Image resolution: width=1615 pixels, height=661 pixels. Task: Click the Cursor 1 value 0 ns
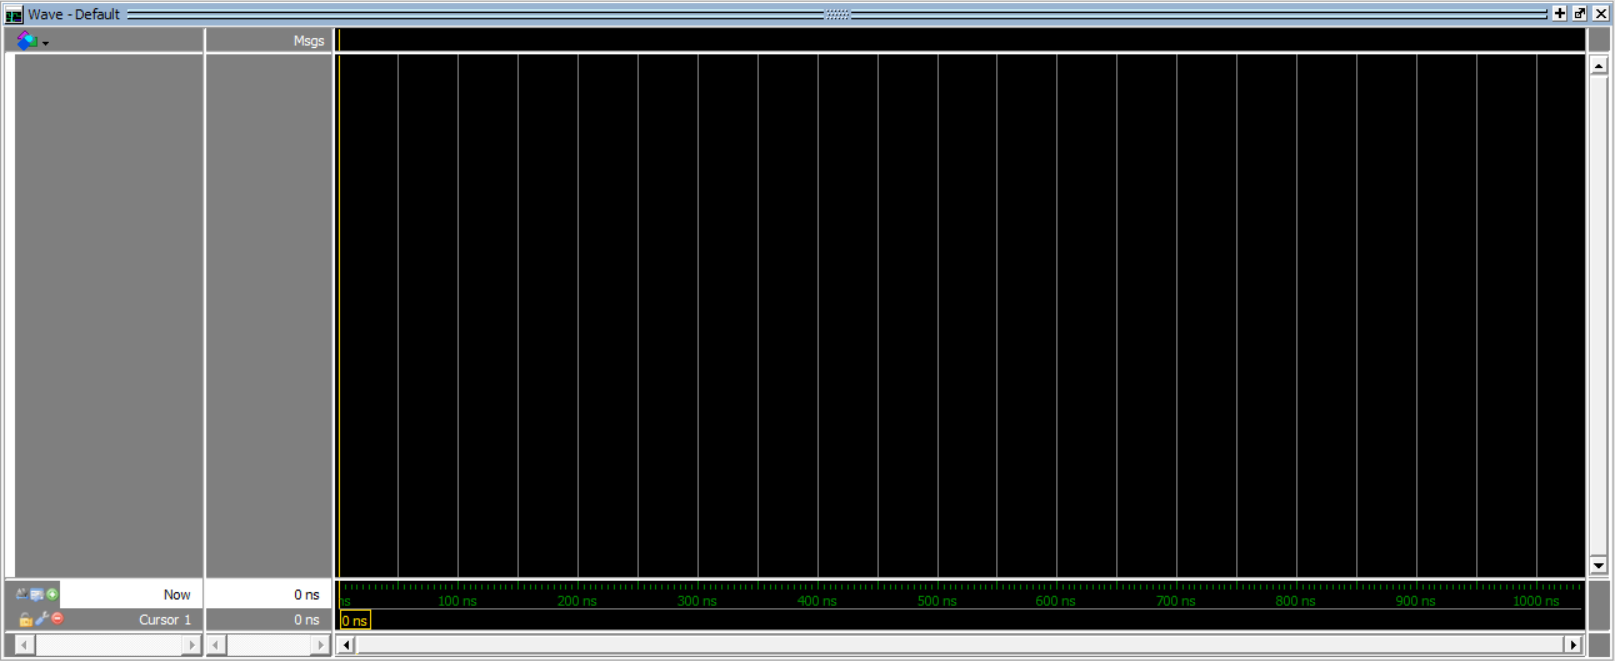pos(307,620)
